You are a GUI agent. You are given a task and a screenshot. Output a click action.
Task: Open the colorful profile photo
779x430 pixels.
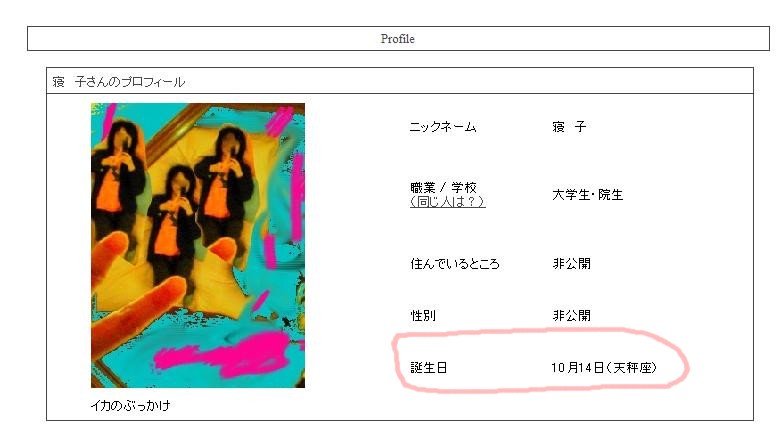pos(198,245)
